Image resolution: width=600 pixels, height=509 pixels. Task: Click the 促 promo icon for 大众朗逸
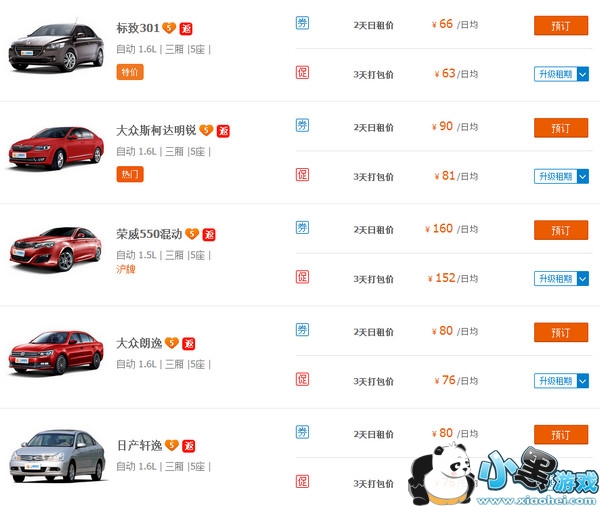click(x=302, y=379)
